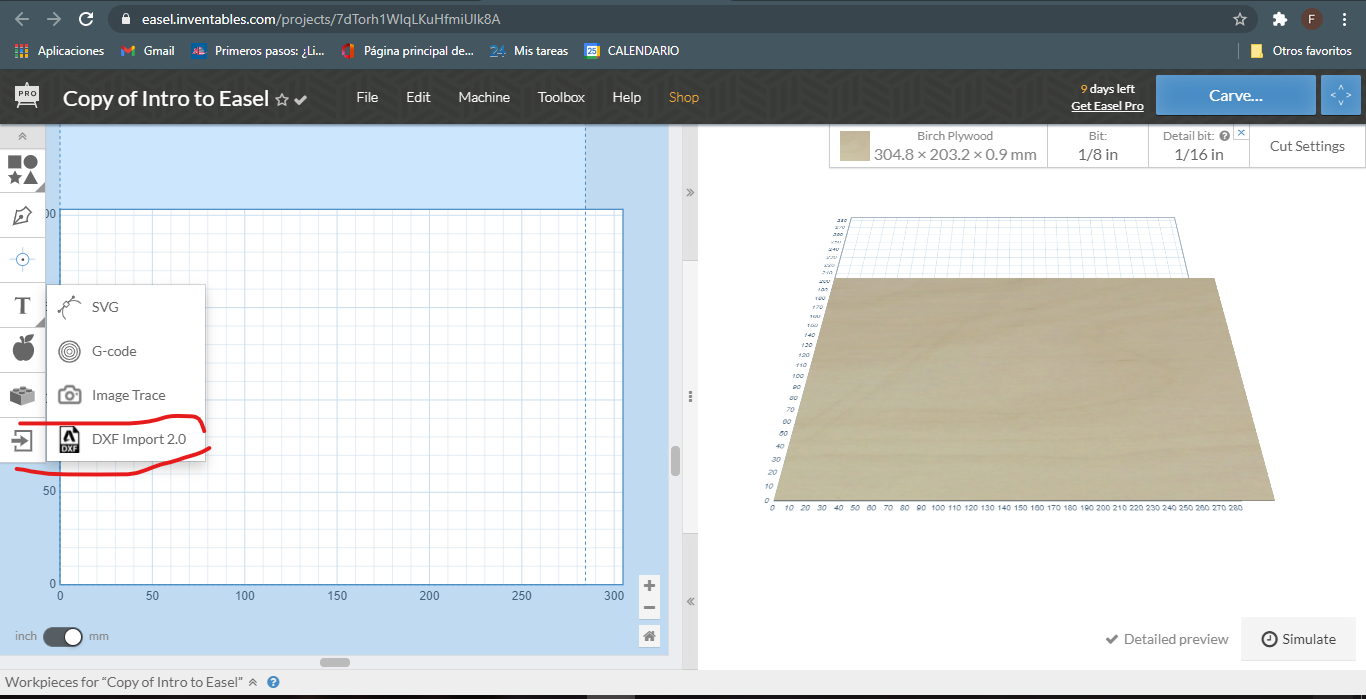Open the File menu
This screenshot has width=1366, height=699.
coord(367,97)
